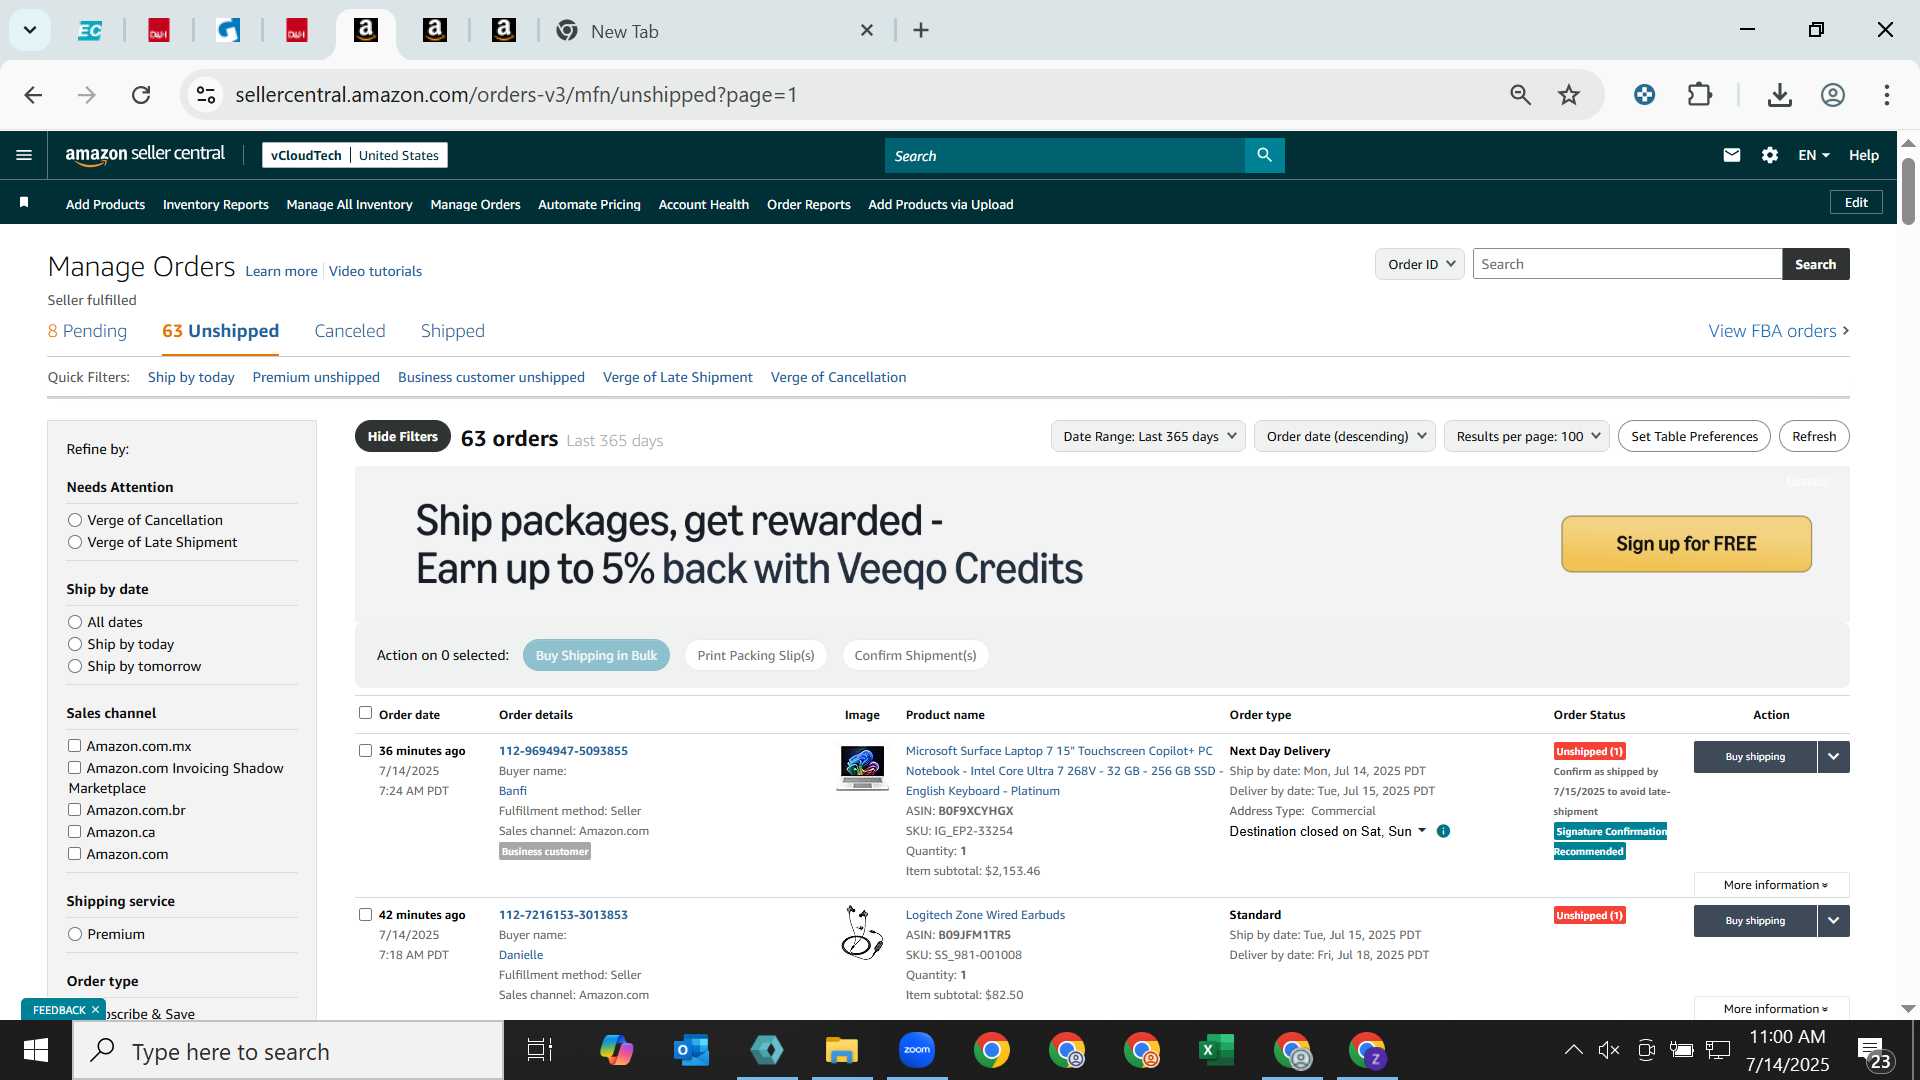Open the Order ID search type dropdown
Viewport: 1920px width, 1080px height.
[1420, 264]
